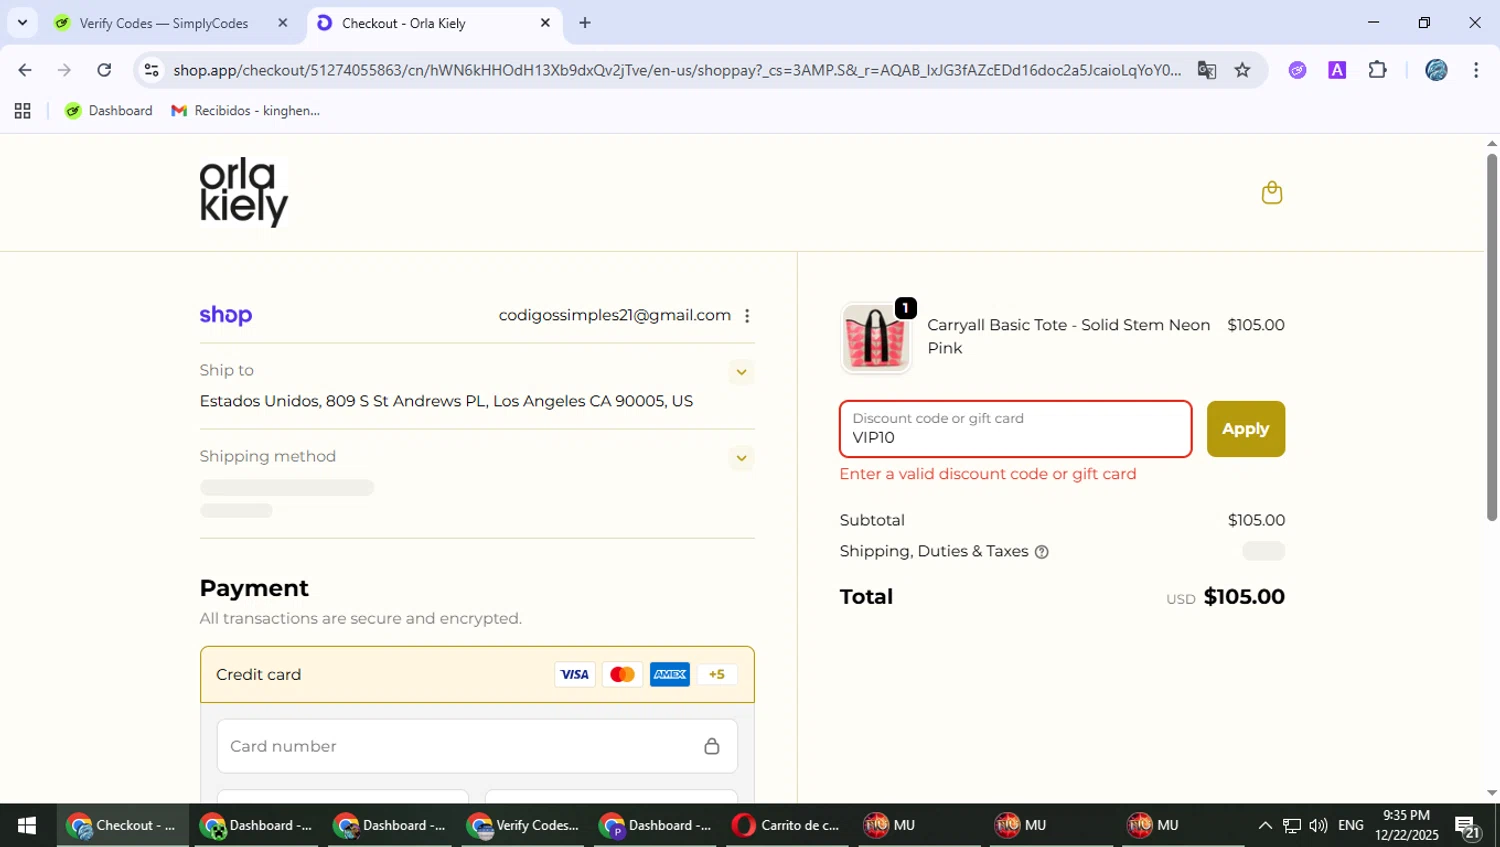Select the address bar URL
This screenshot has height=847, width=1500.
pos(677,70)
